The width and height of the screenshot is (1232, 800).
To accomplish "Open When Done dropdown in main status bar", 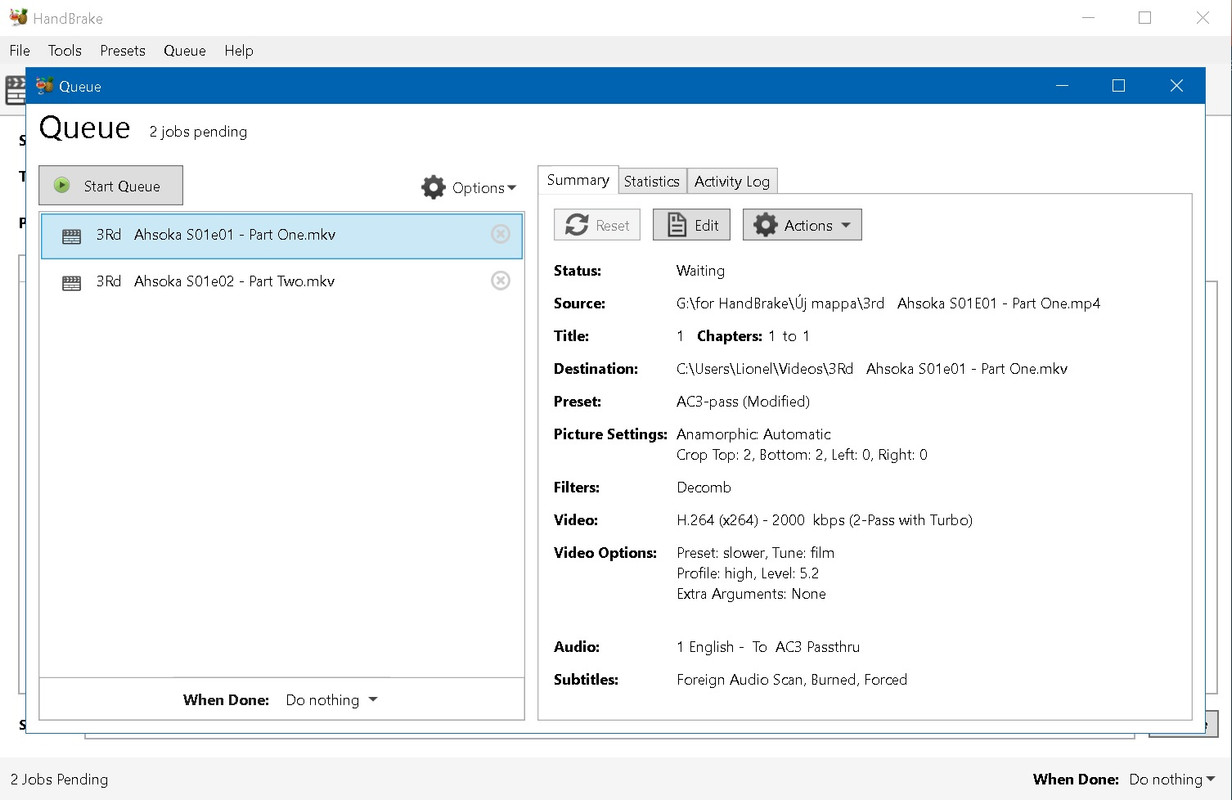I will click(x=1172, y=779).
